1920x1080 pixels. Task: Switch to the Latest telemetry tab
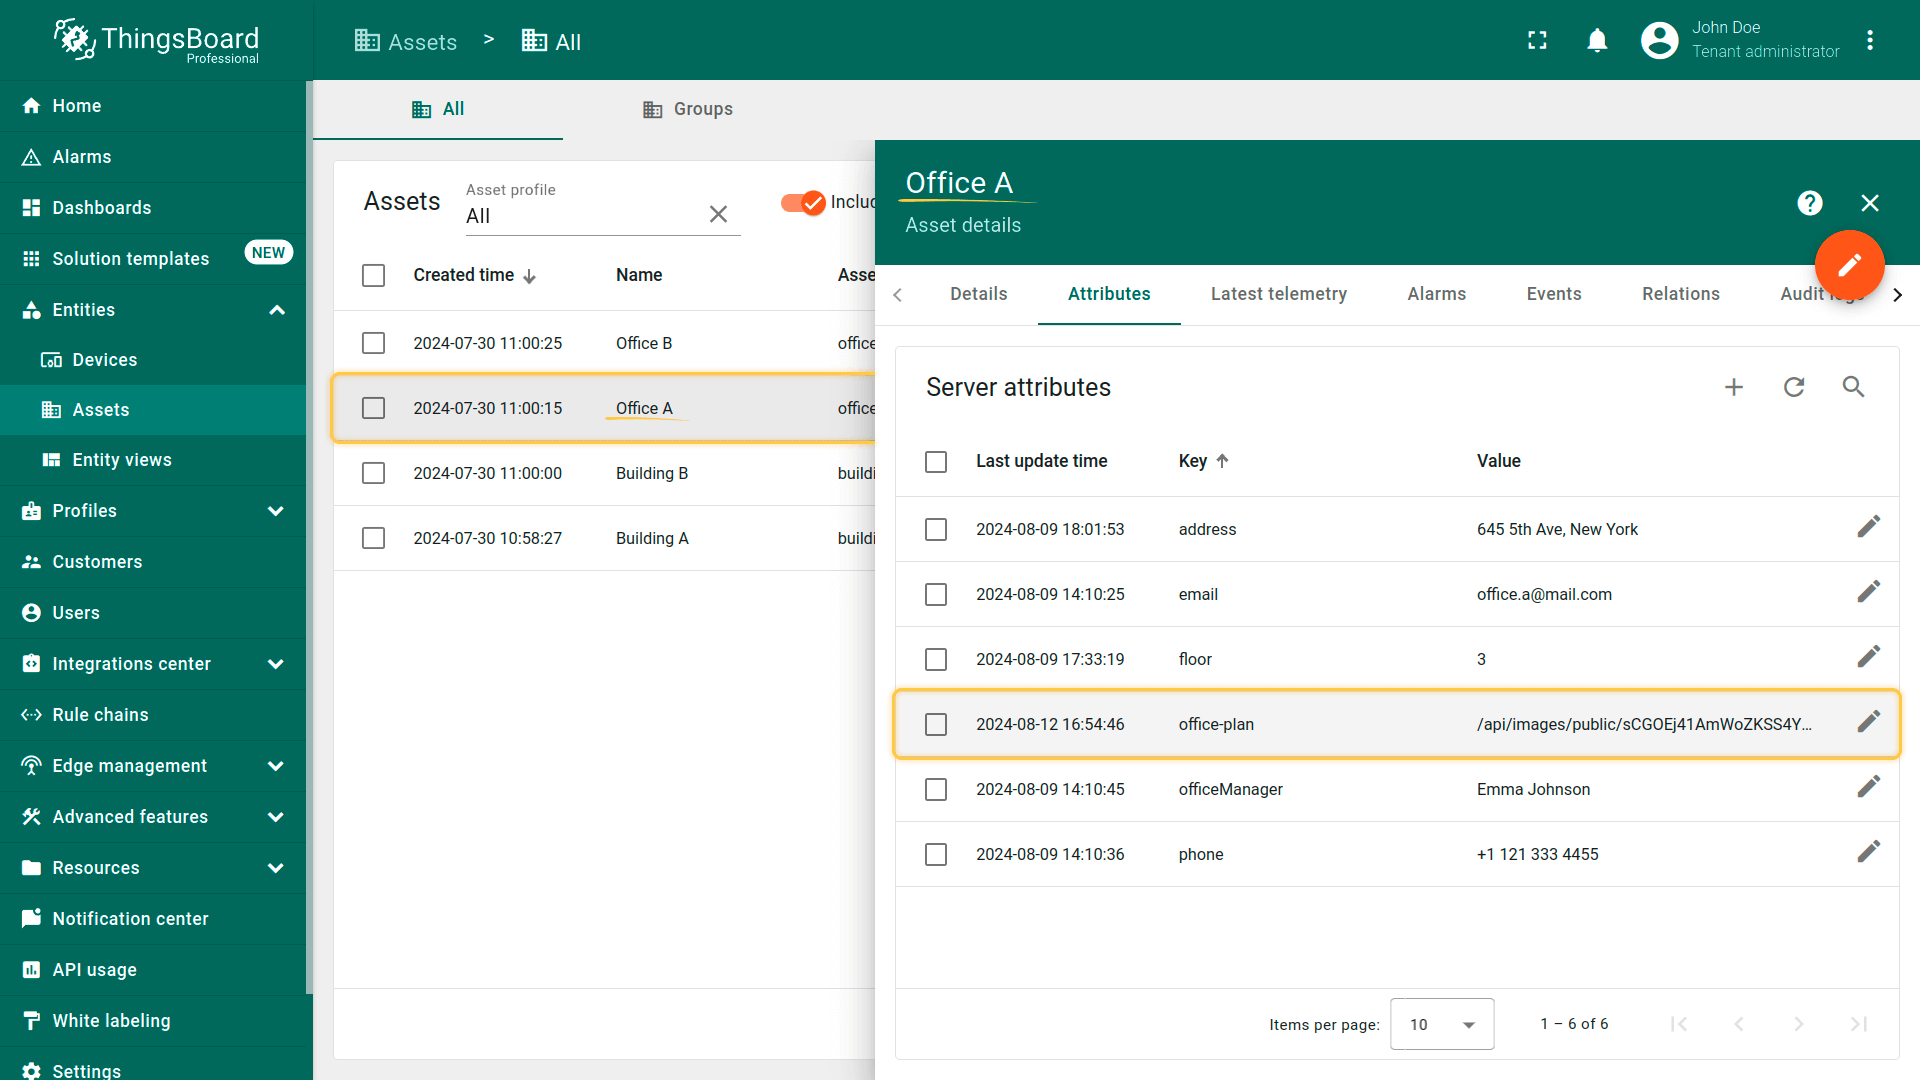click(1278, 294)
